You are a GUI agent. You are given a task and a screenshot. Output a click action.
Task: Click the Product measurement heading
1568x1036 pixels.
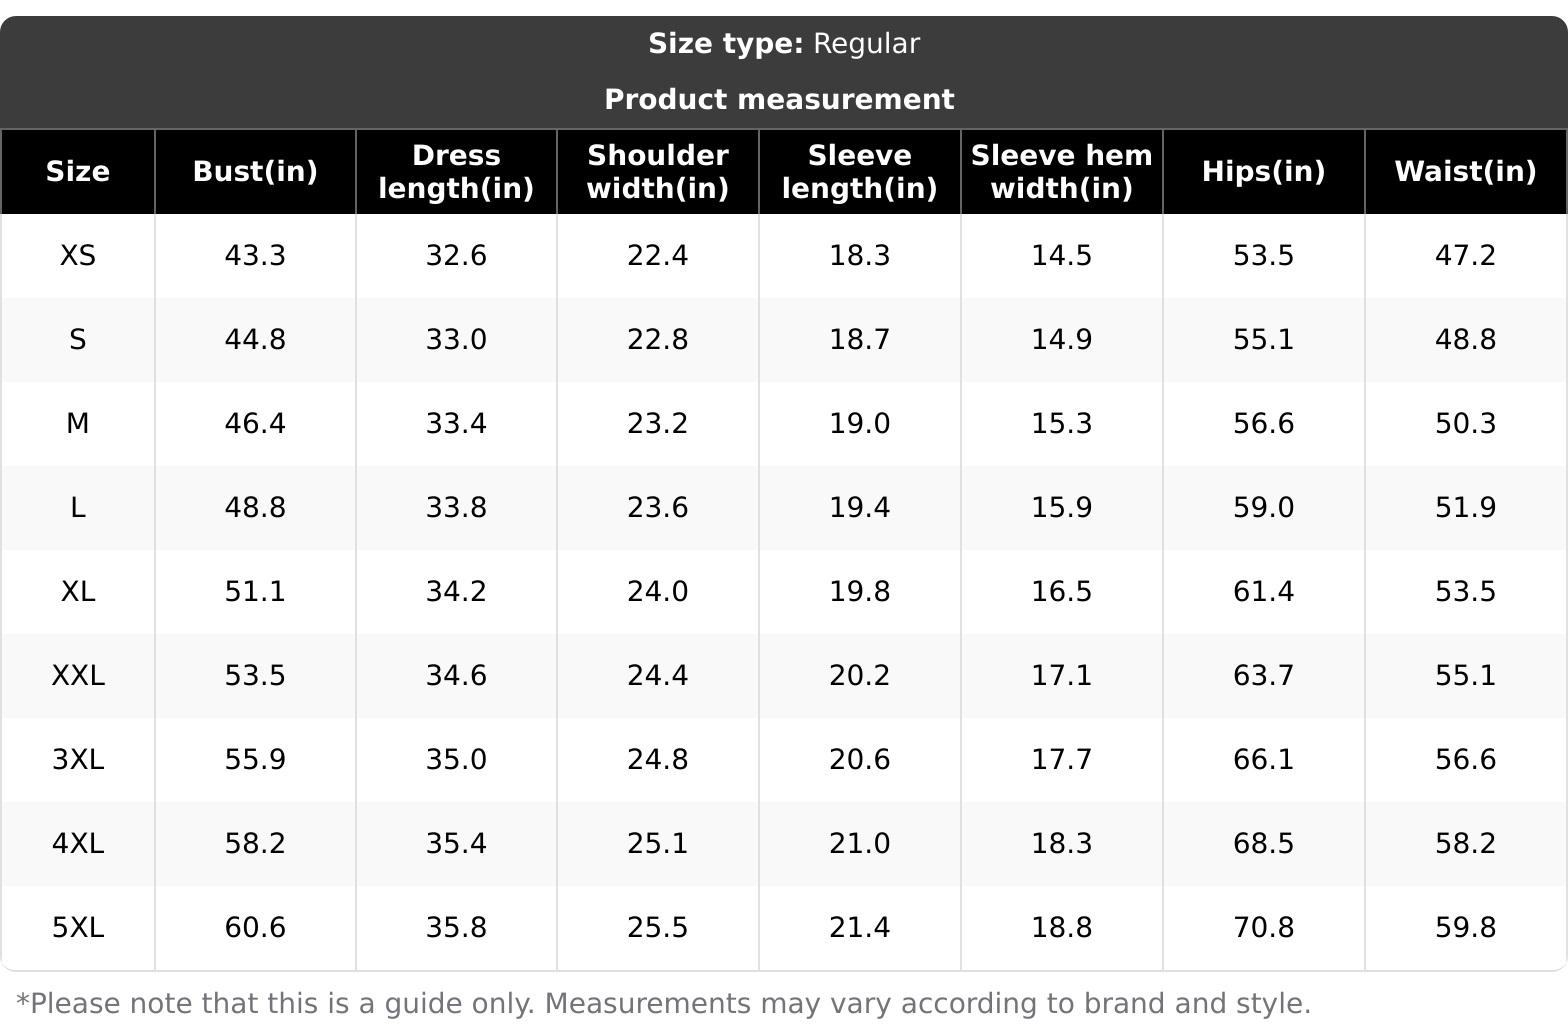pyautogui.click(x=779, y=100)
